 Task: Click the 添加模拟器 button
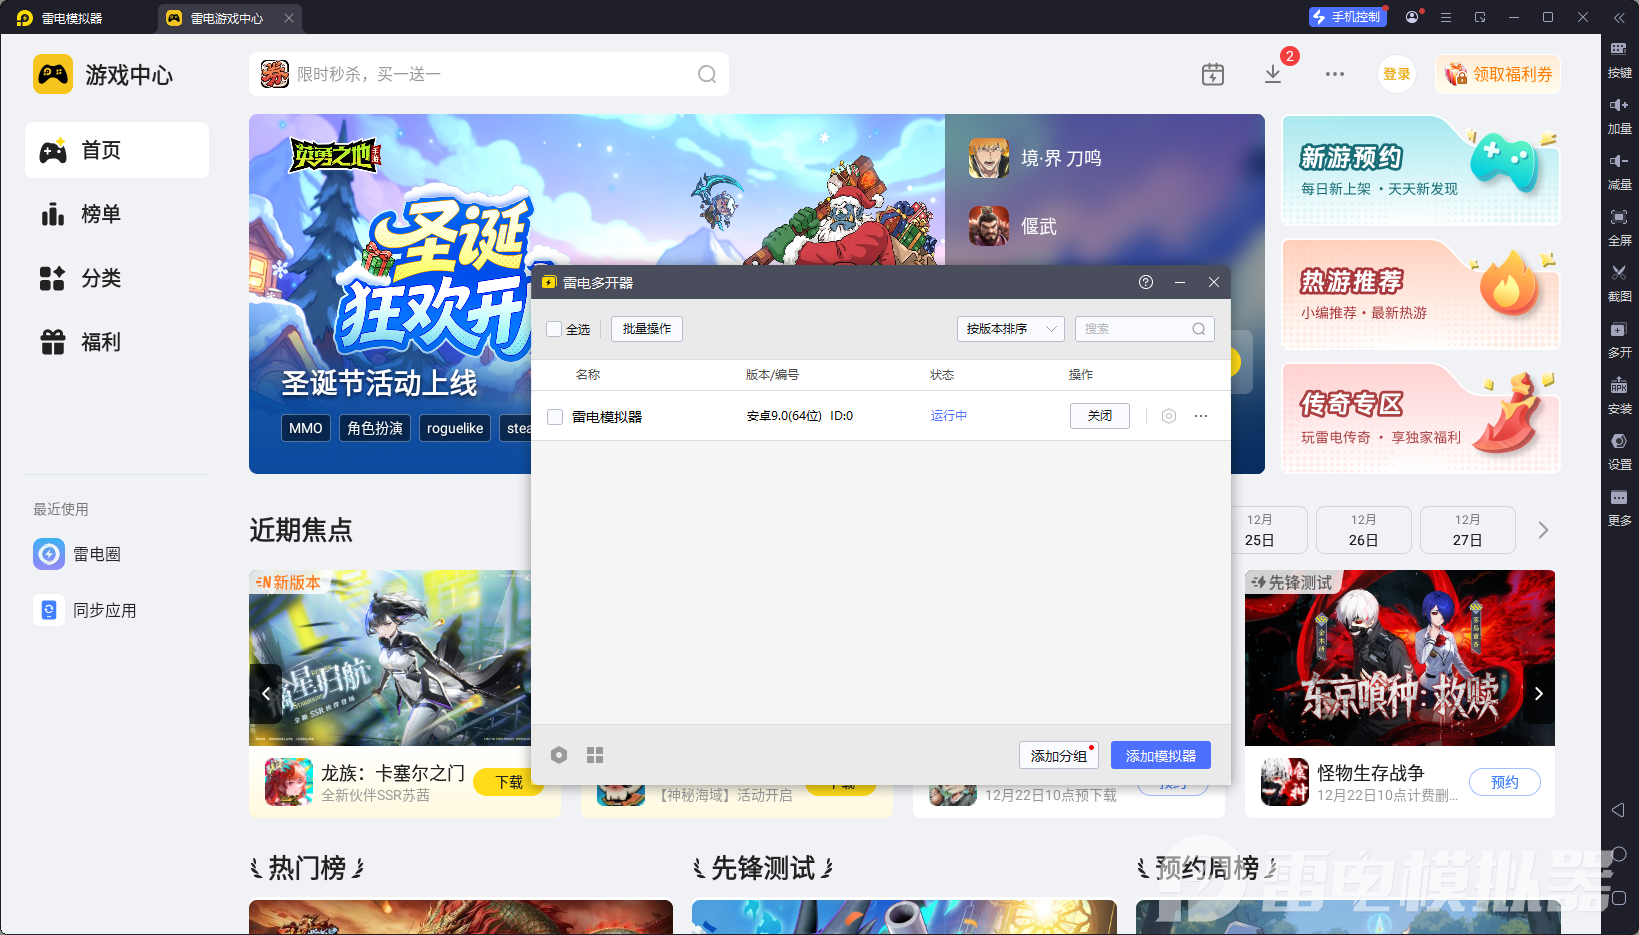(1160, 756)
